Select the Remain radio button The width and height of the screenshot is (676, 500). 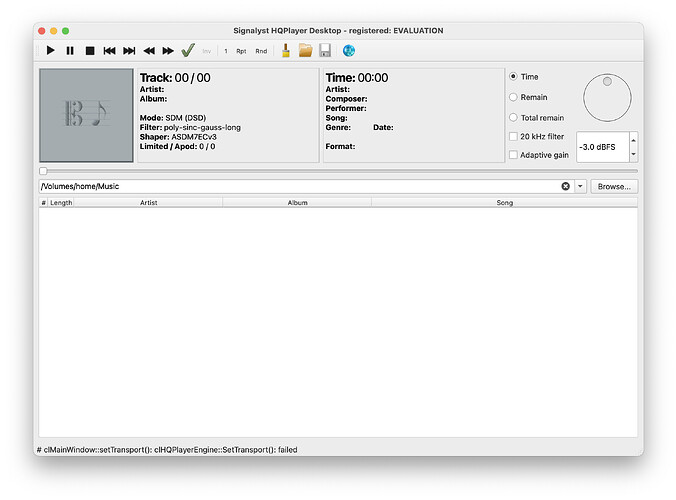pos(513,97)
